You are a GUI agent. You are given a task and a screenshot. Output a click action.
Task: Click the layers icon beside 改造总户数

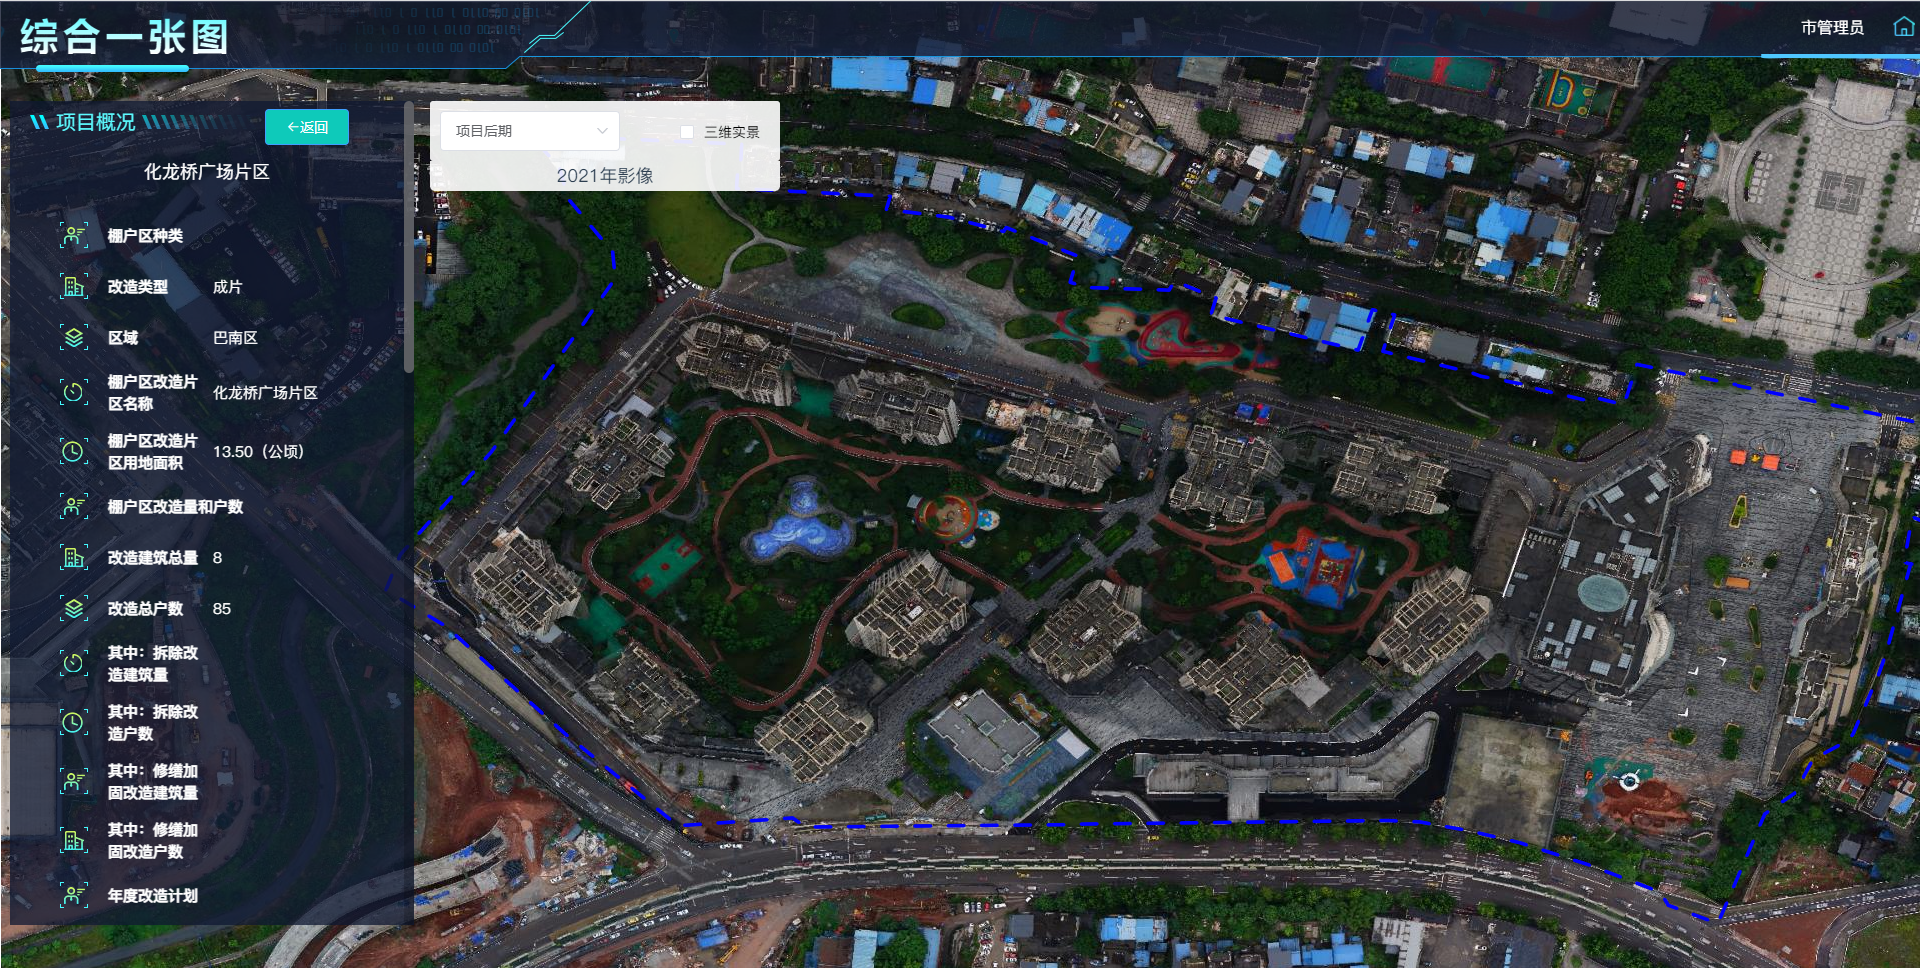coord(74,609)
